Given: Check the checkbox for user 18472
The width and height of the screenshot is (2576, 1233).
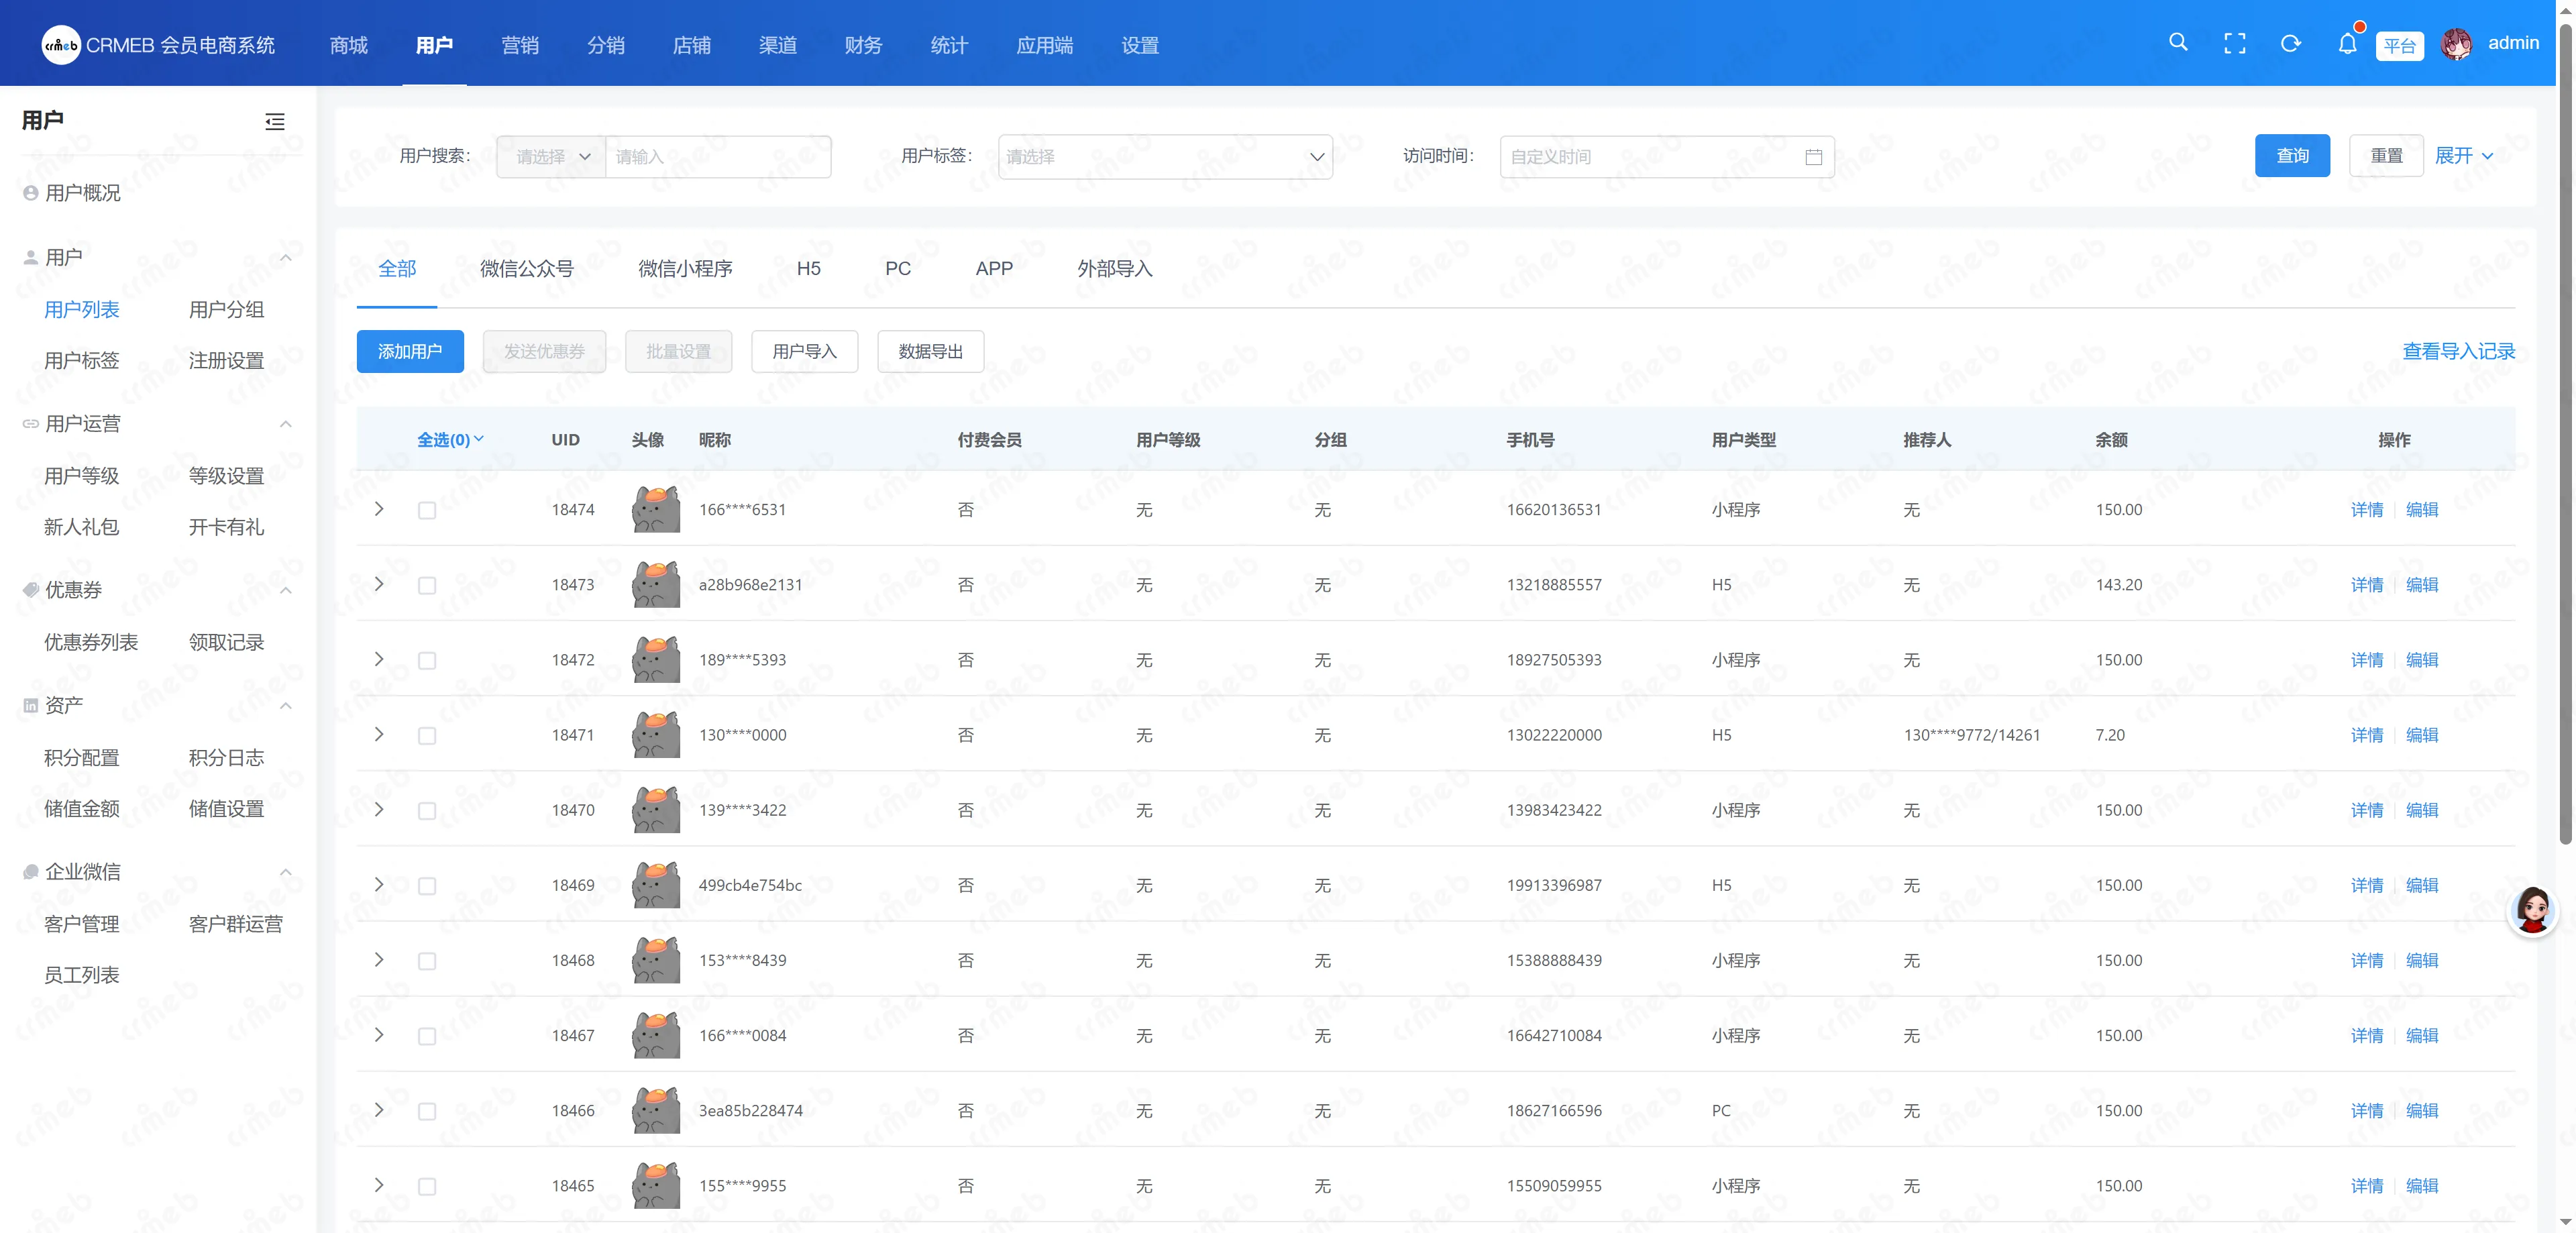Looking at the screenshot, I should point(427,660).
